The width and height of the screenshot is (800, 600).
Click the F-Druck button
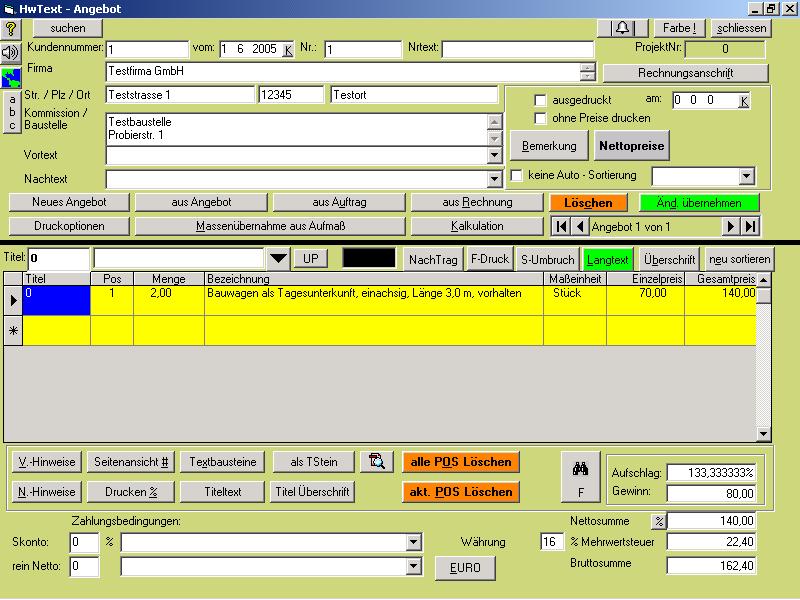490,259
